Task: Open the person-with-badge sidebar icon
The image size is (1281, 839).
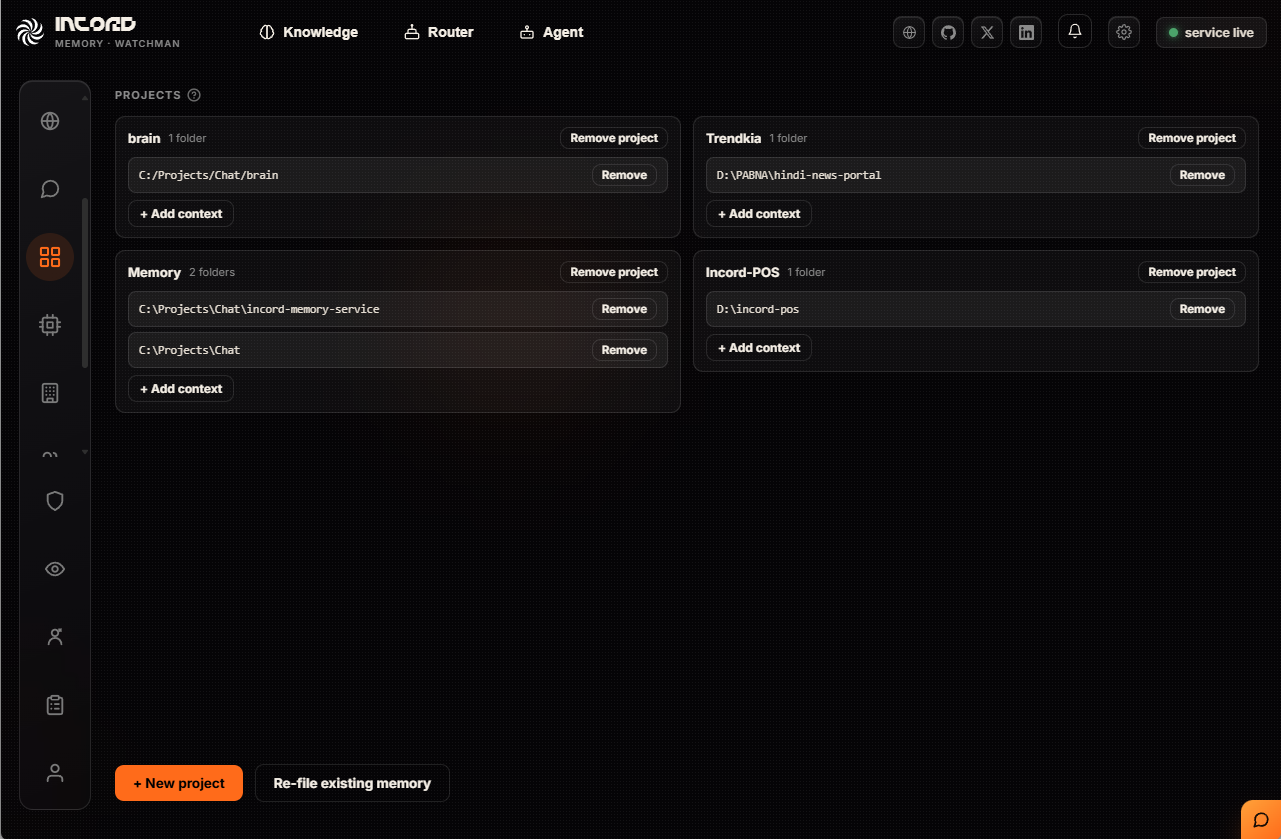Action: coord(55,637)
